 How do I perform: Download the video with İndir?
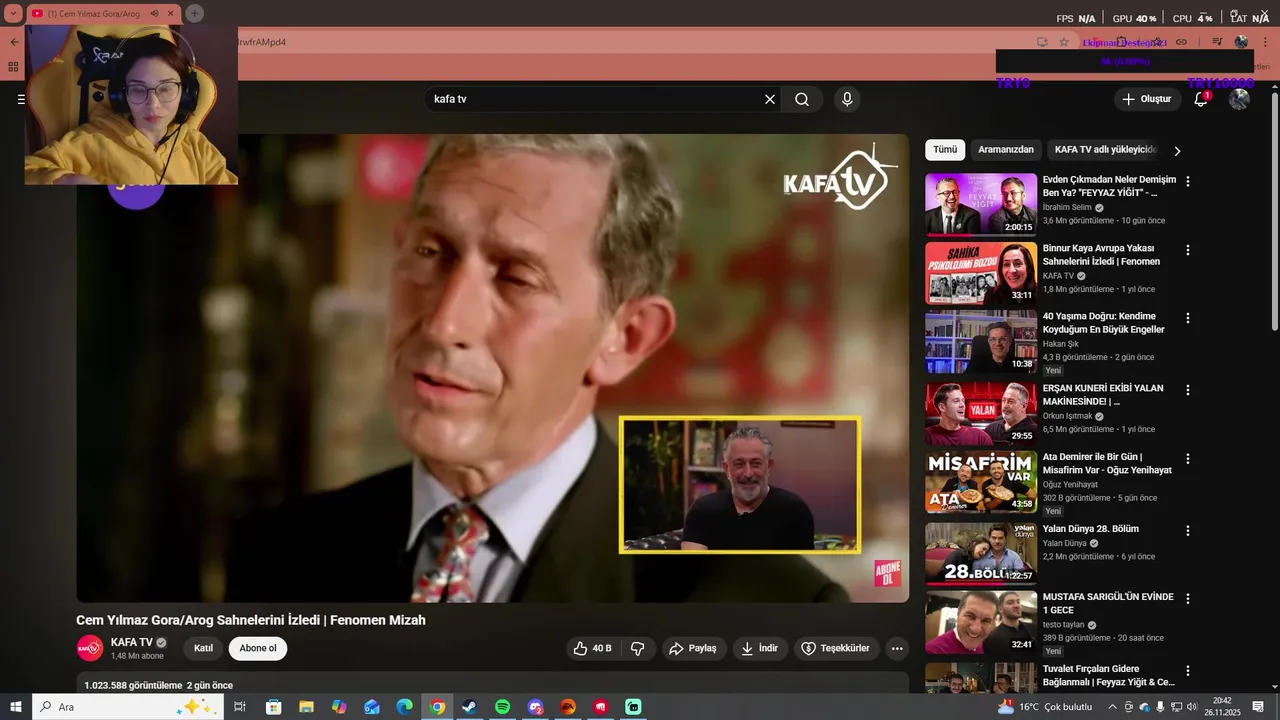click(x=759, y=648)
